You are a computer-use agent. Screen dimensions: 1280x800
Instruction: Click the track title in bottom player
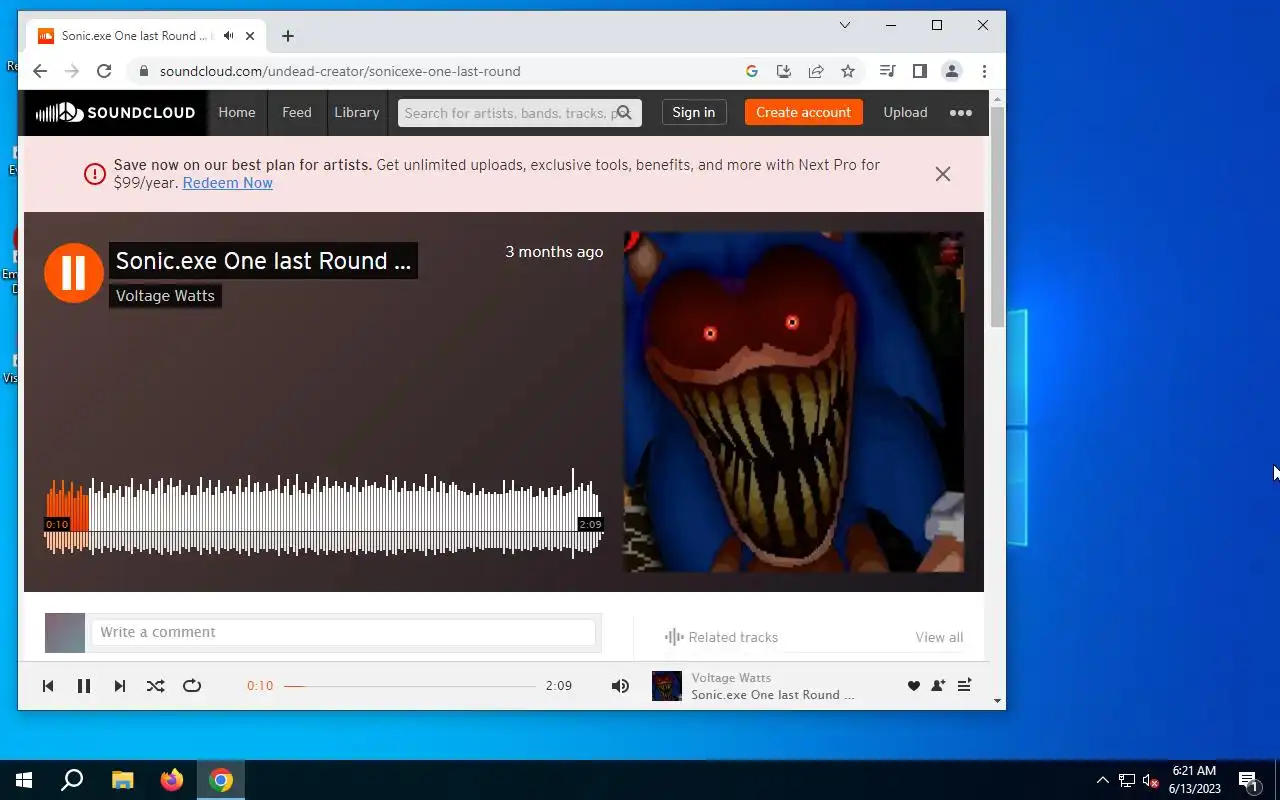coord(773,695)
